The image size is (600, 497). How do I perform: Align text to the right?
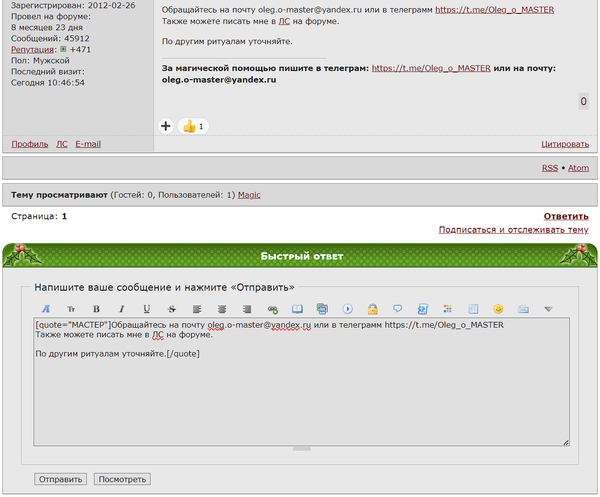click(247, 309)
